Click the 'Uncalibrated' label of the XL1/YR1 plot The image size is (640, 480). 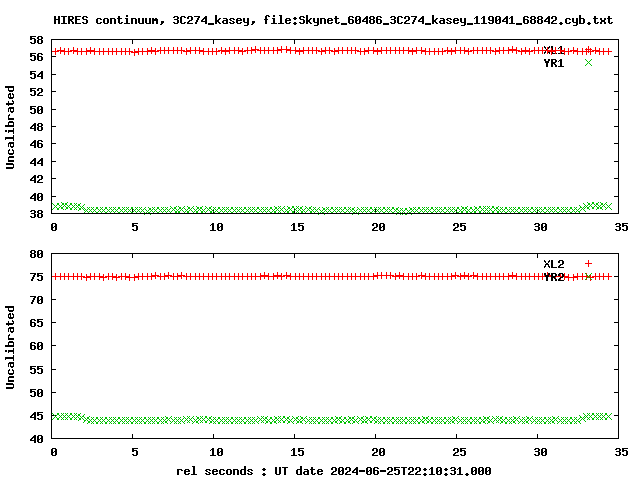tap(10, 127)
